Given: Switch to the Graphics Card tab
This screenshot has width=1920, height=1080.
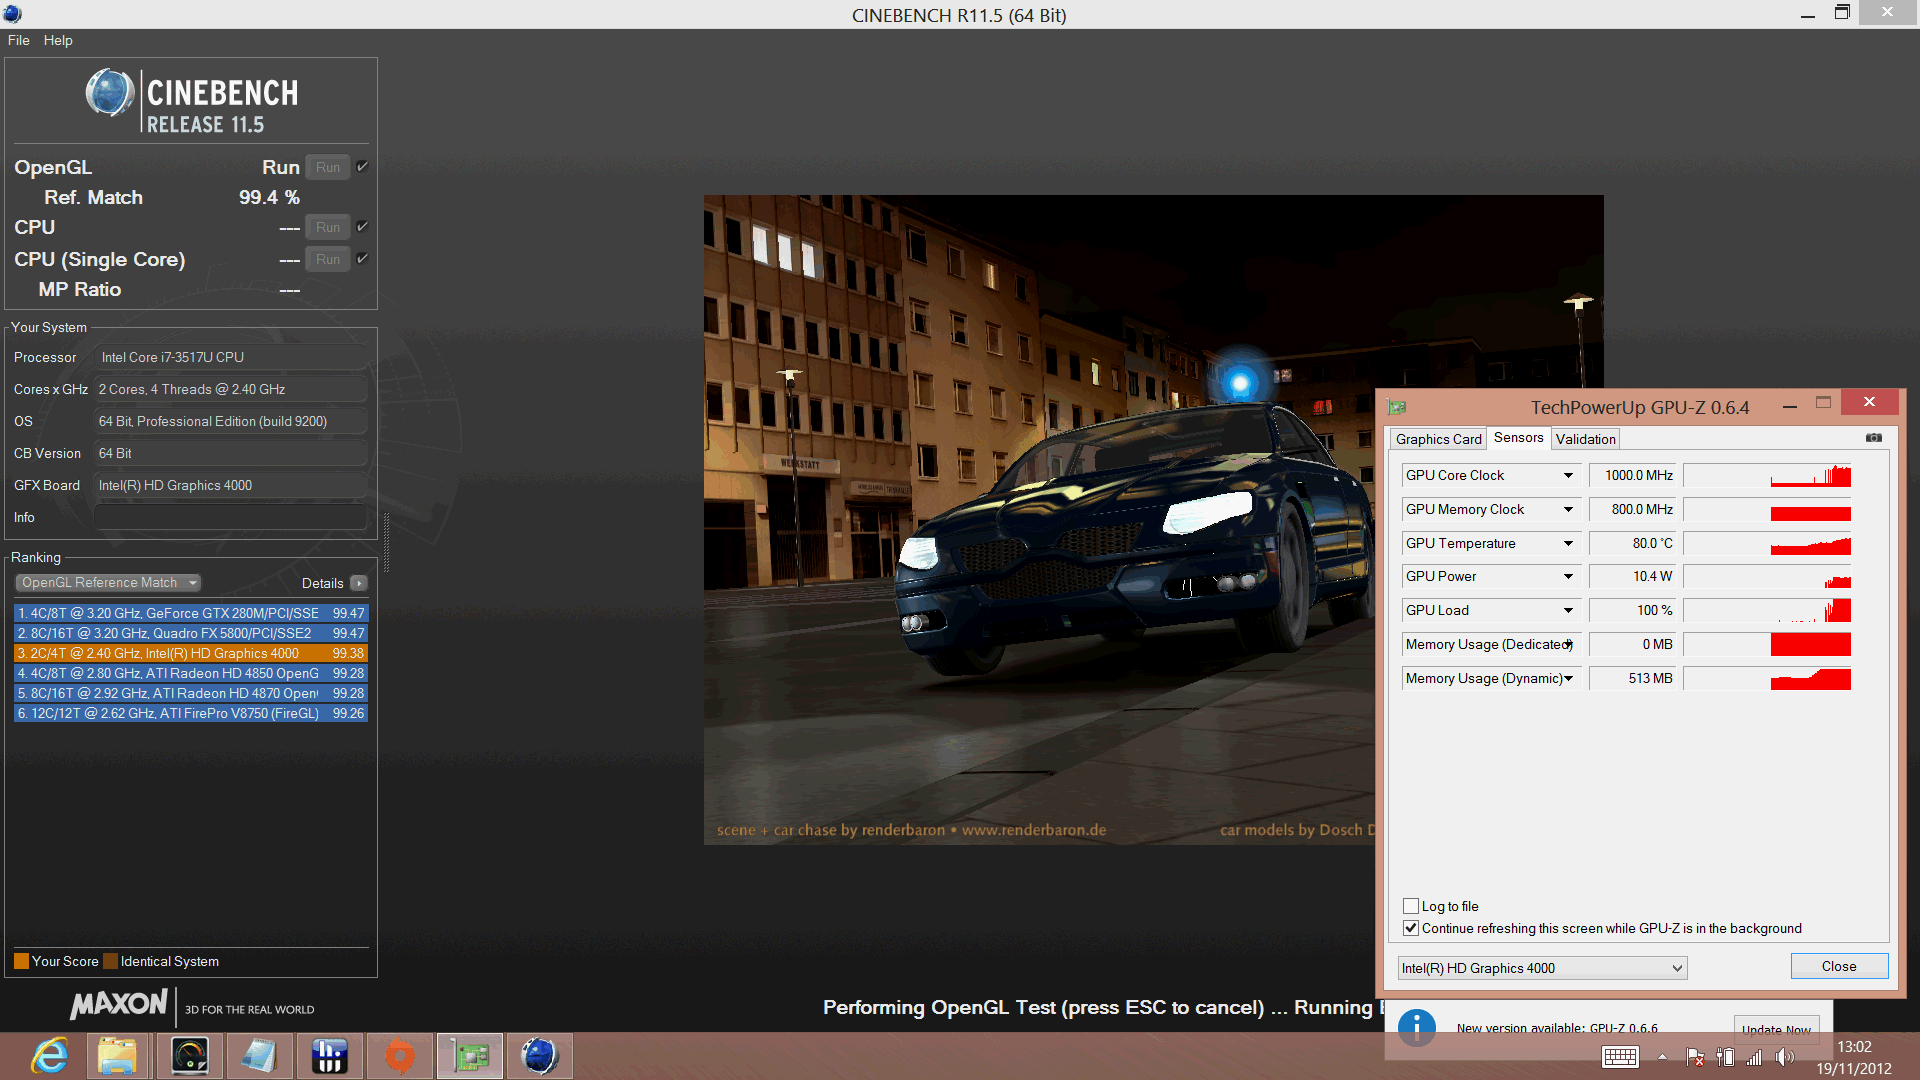Looking at the screenshot, I should 1438,439.
